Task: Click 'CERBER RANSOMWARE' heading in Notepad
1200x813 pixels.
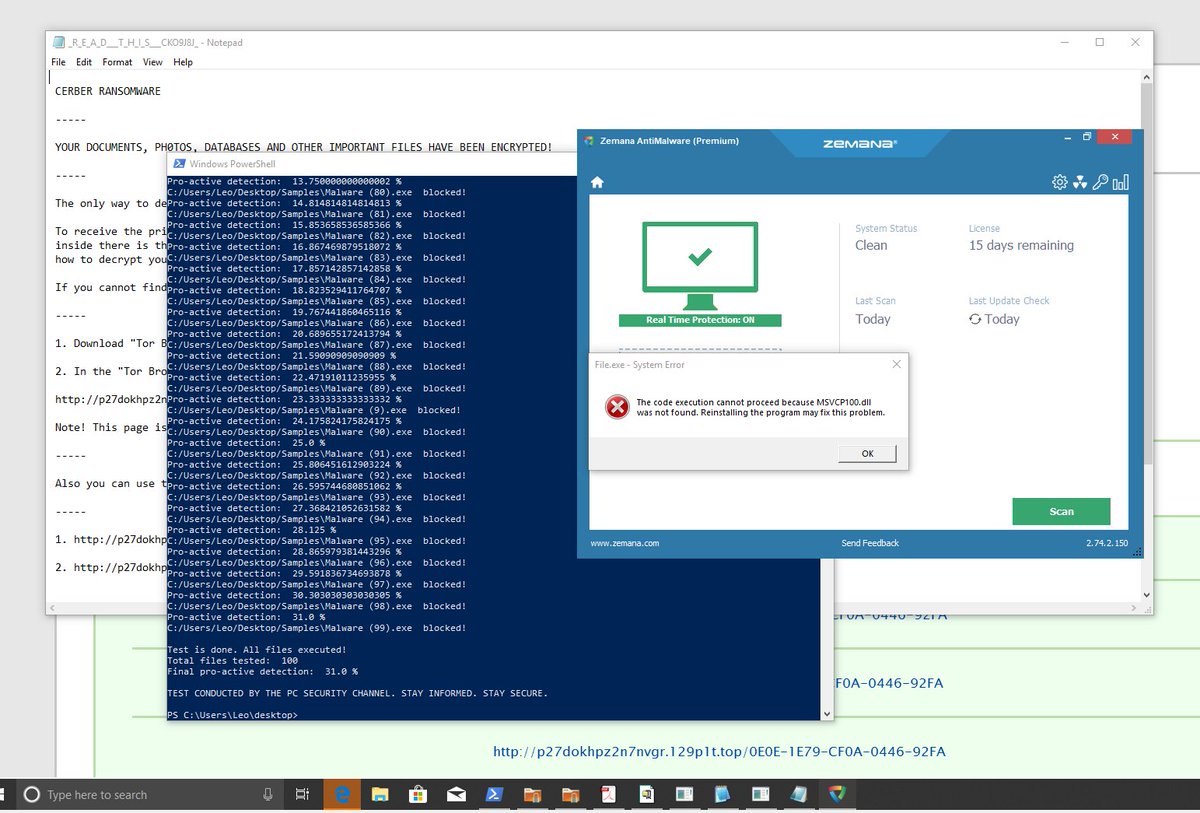Action: (x=107, y=91)
